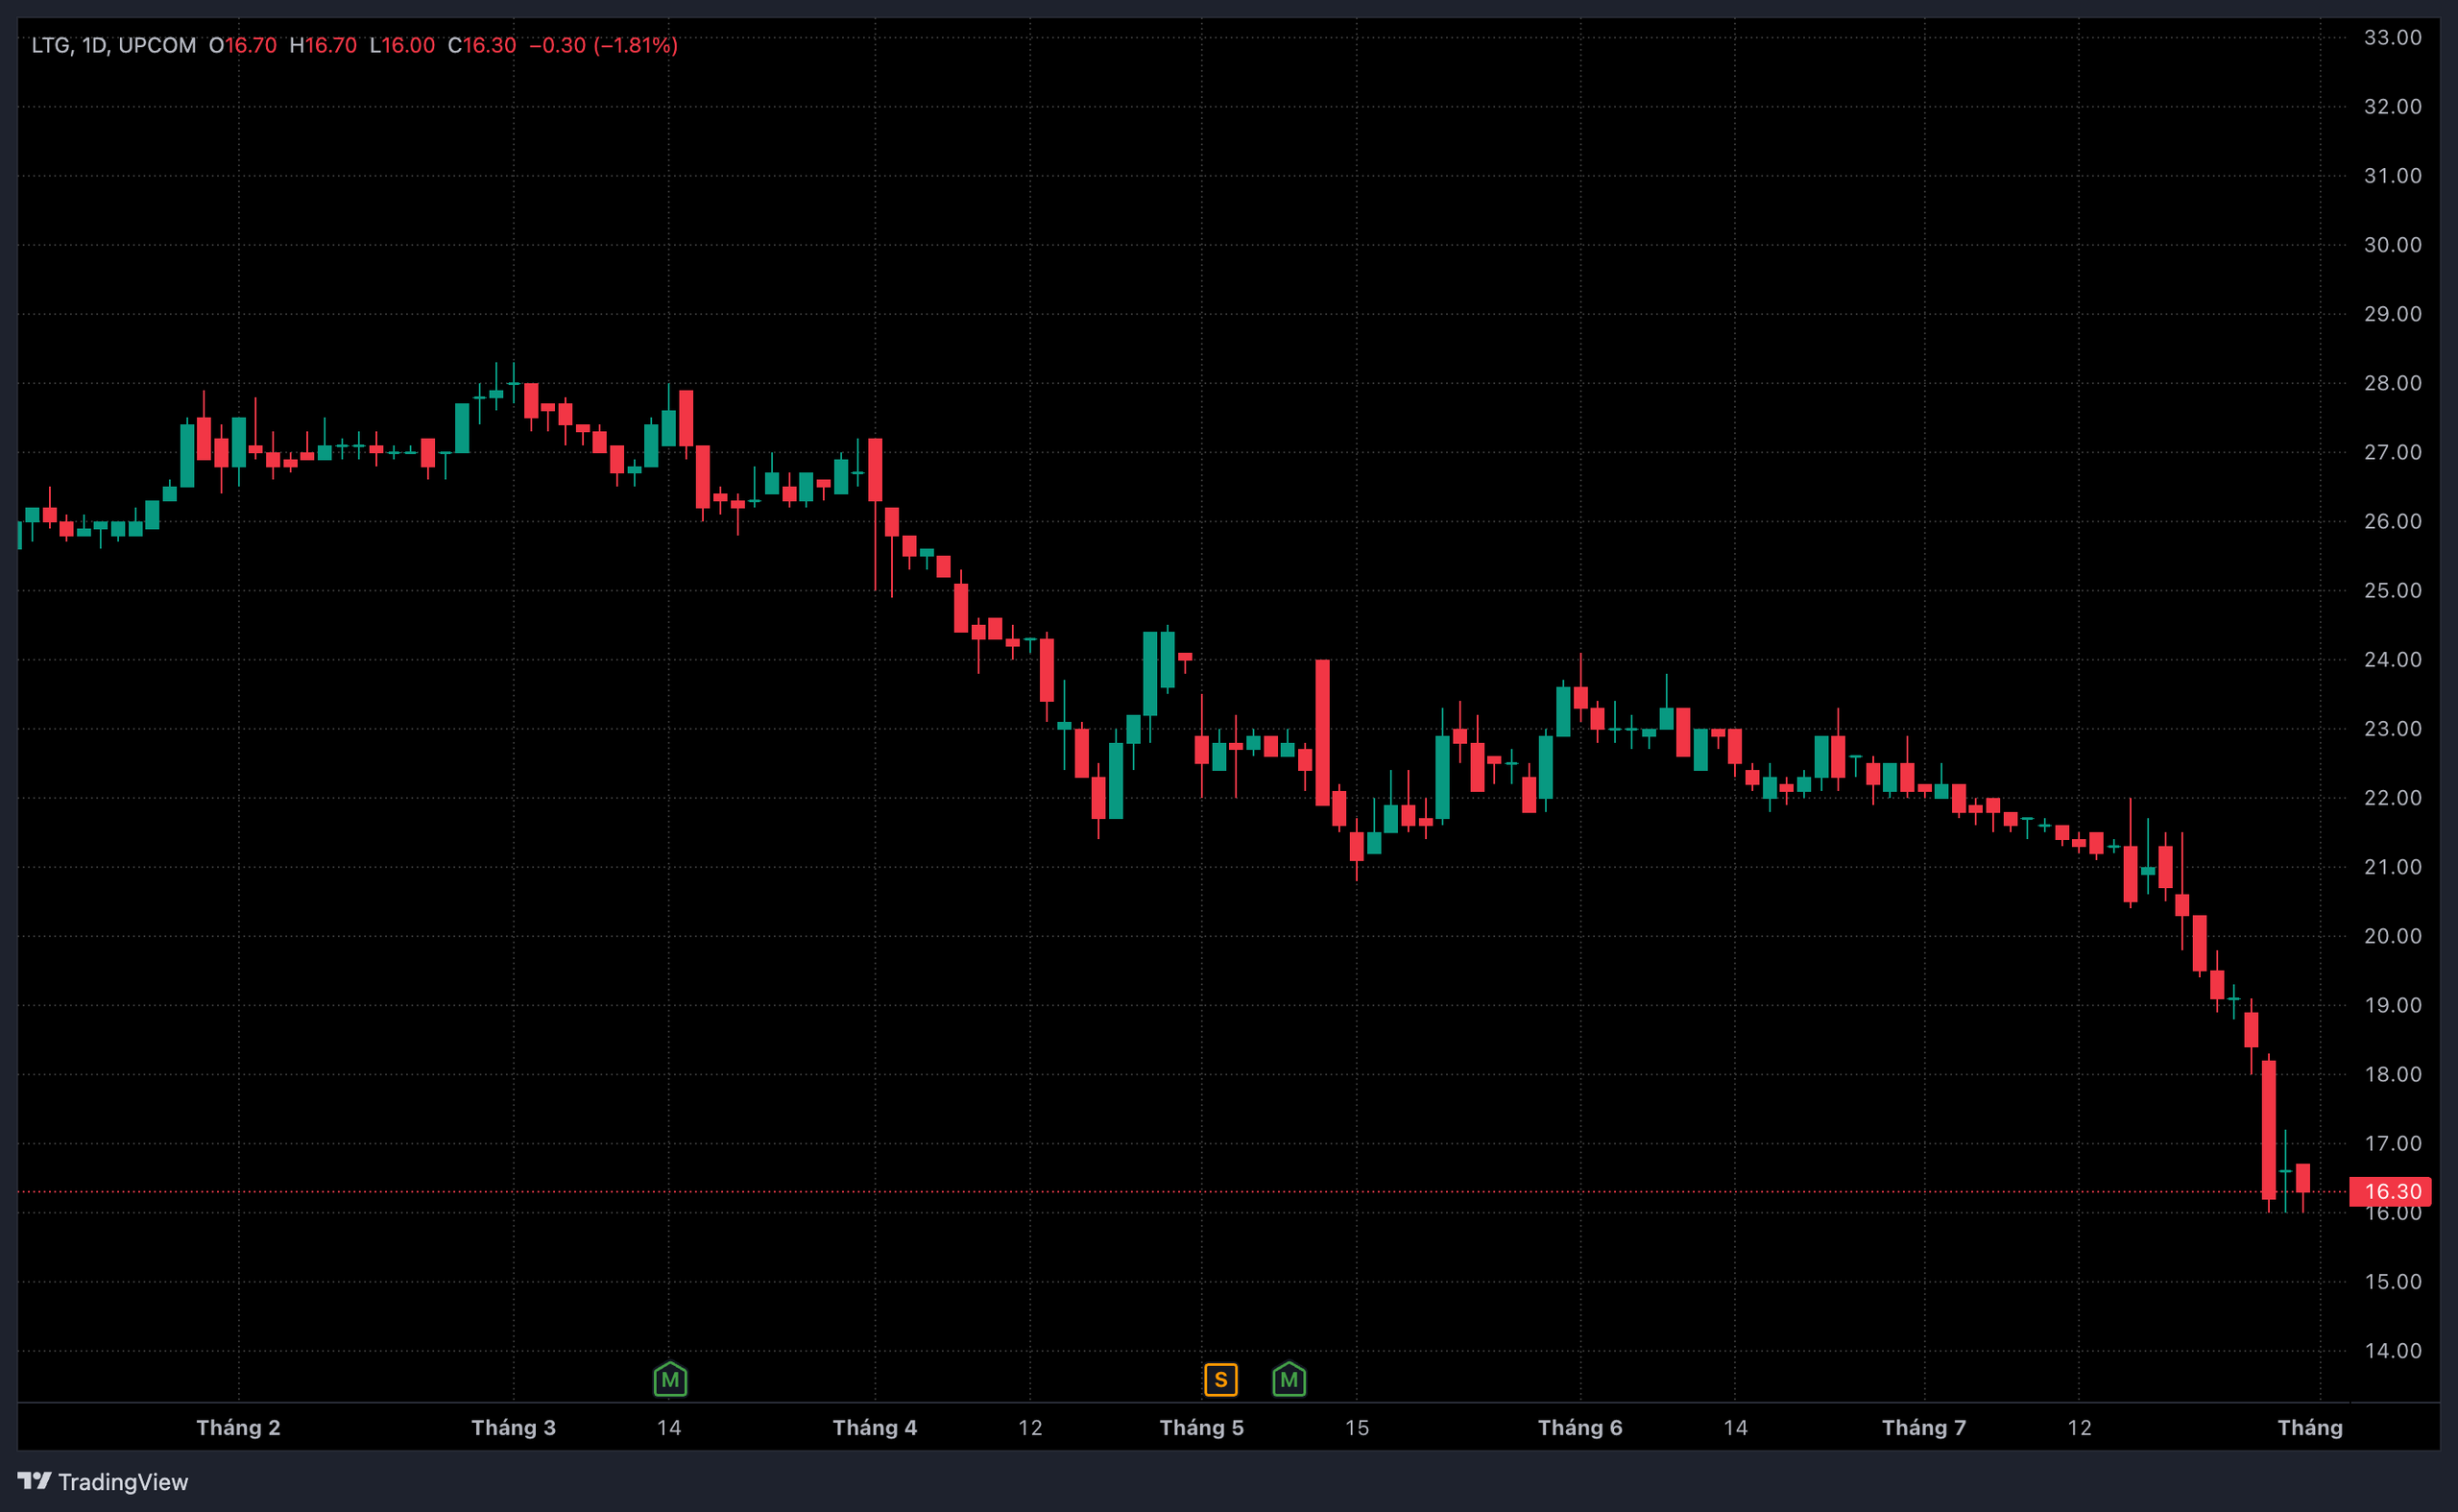Click the green M marker before 15 May

(x=1289, y=1380)
